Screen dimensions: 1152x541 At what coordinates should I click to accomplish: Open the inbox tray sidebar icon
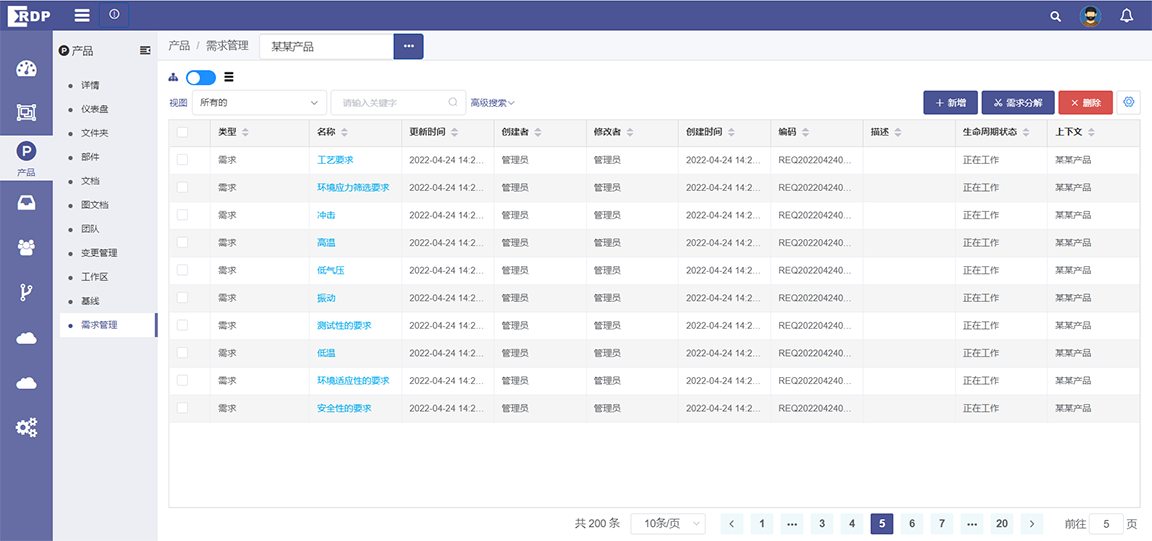26,203
